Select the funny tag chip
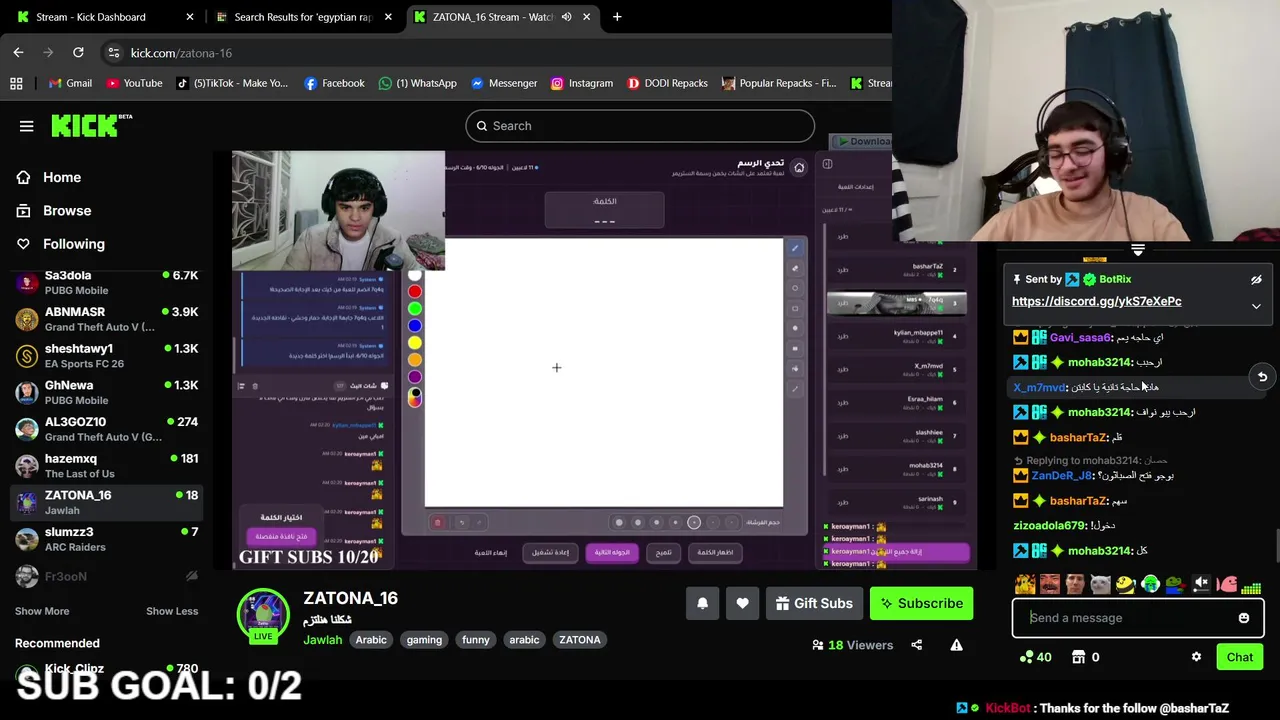Image resolution: width=1280 pixels, height=720 pixels. tap(476, 640)
